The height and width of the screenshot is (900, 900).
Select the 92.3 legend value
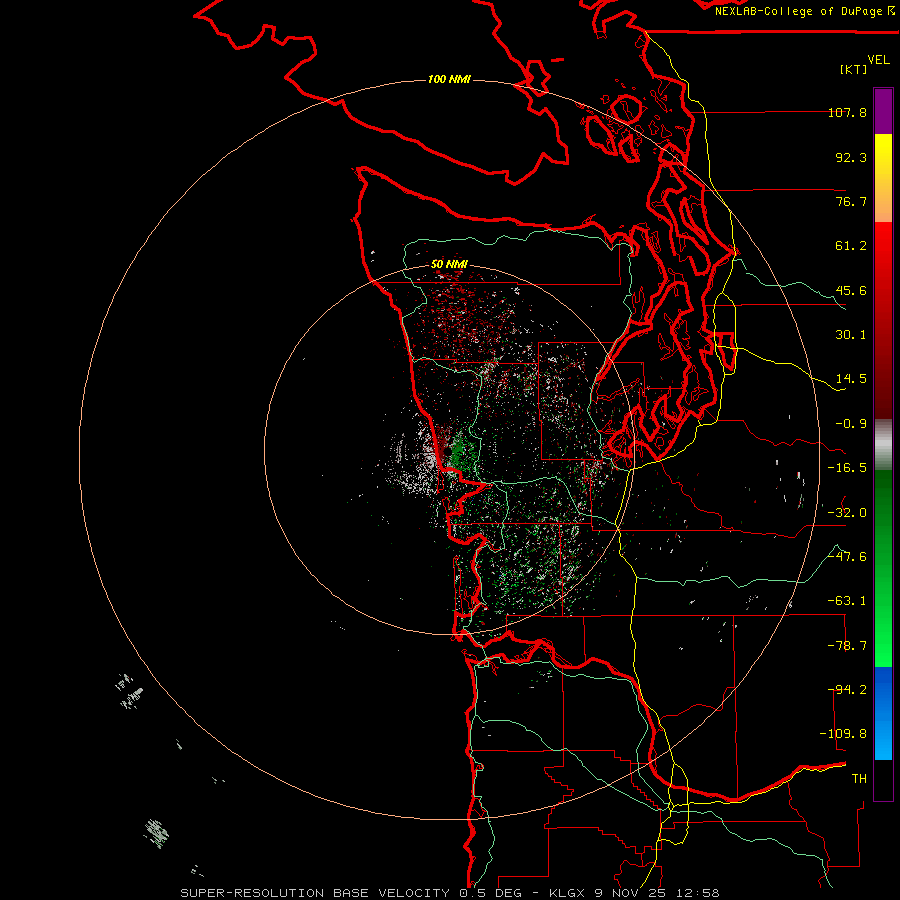point(851,157)
